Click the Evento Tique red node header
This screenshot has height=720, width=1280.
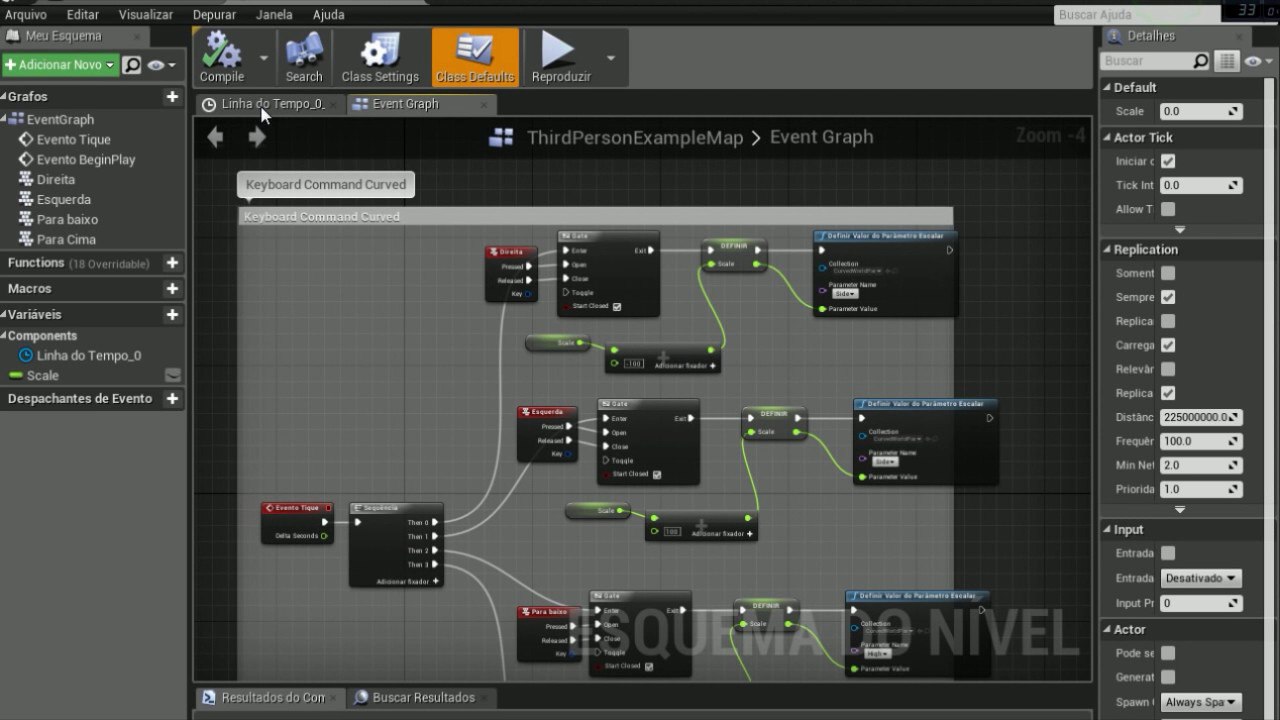(297, 508)
